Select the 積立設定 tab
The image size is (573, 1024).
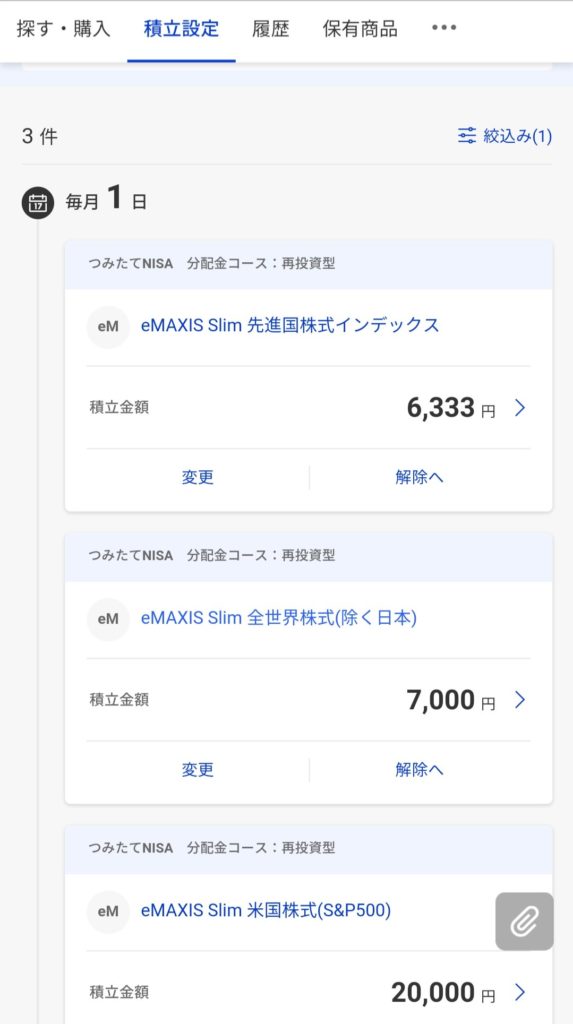click(x=182, y=29)
